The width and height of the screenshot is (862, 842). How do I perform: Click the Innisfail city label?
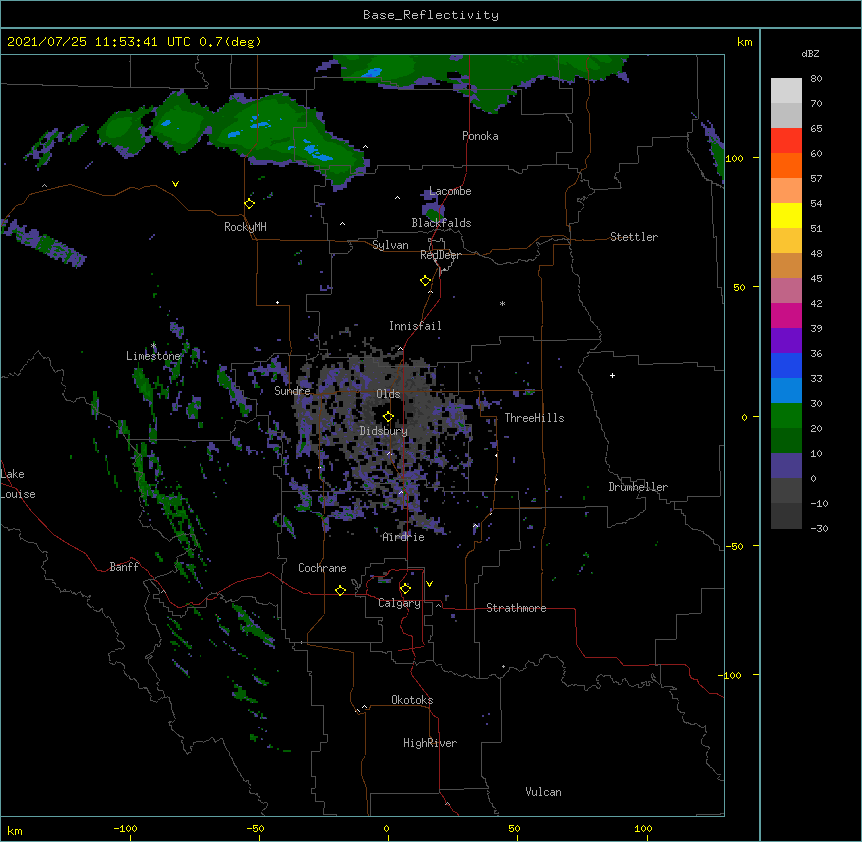click(x=415, y=326)
